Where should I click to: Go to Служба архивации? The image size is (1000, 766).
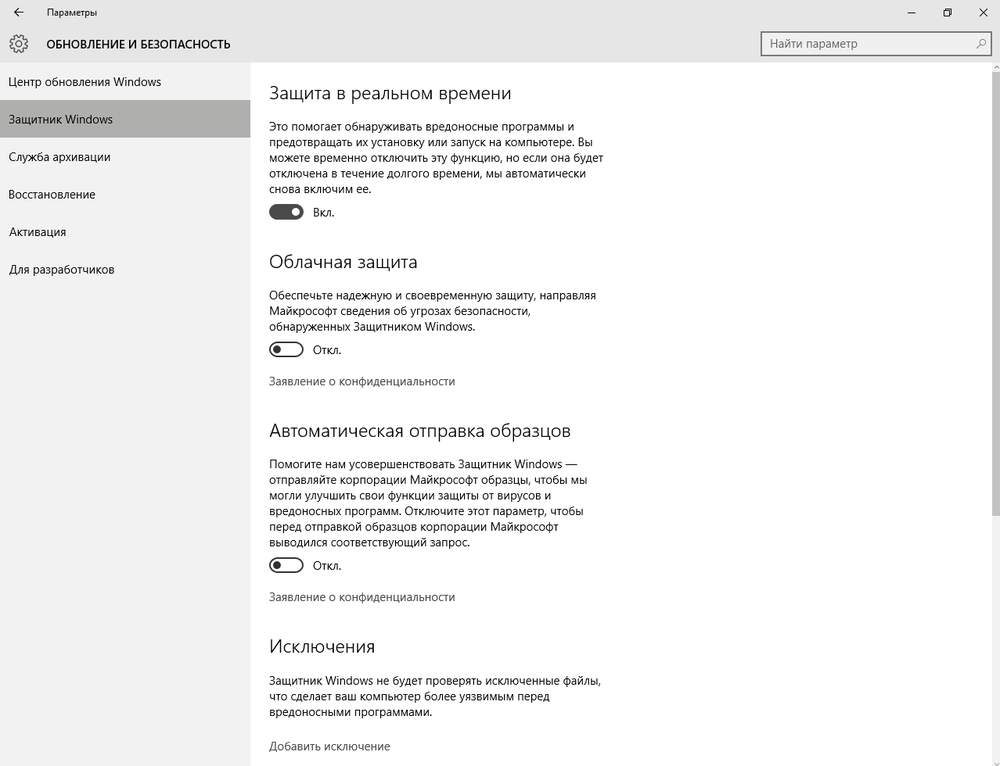(59, 157)
